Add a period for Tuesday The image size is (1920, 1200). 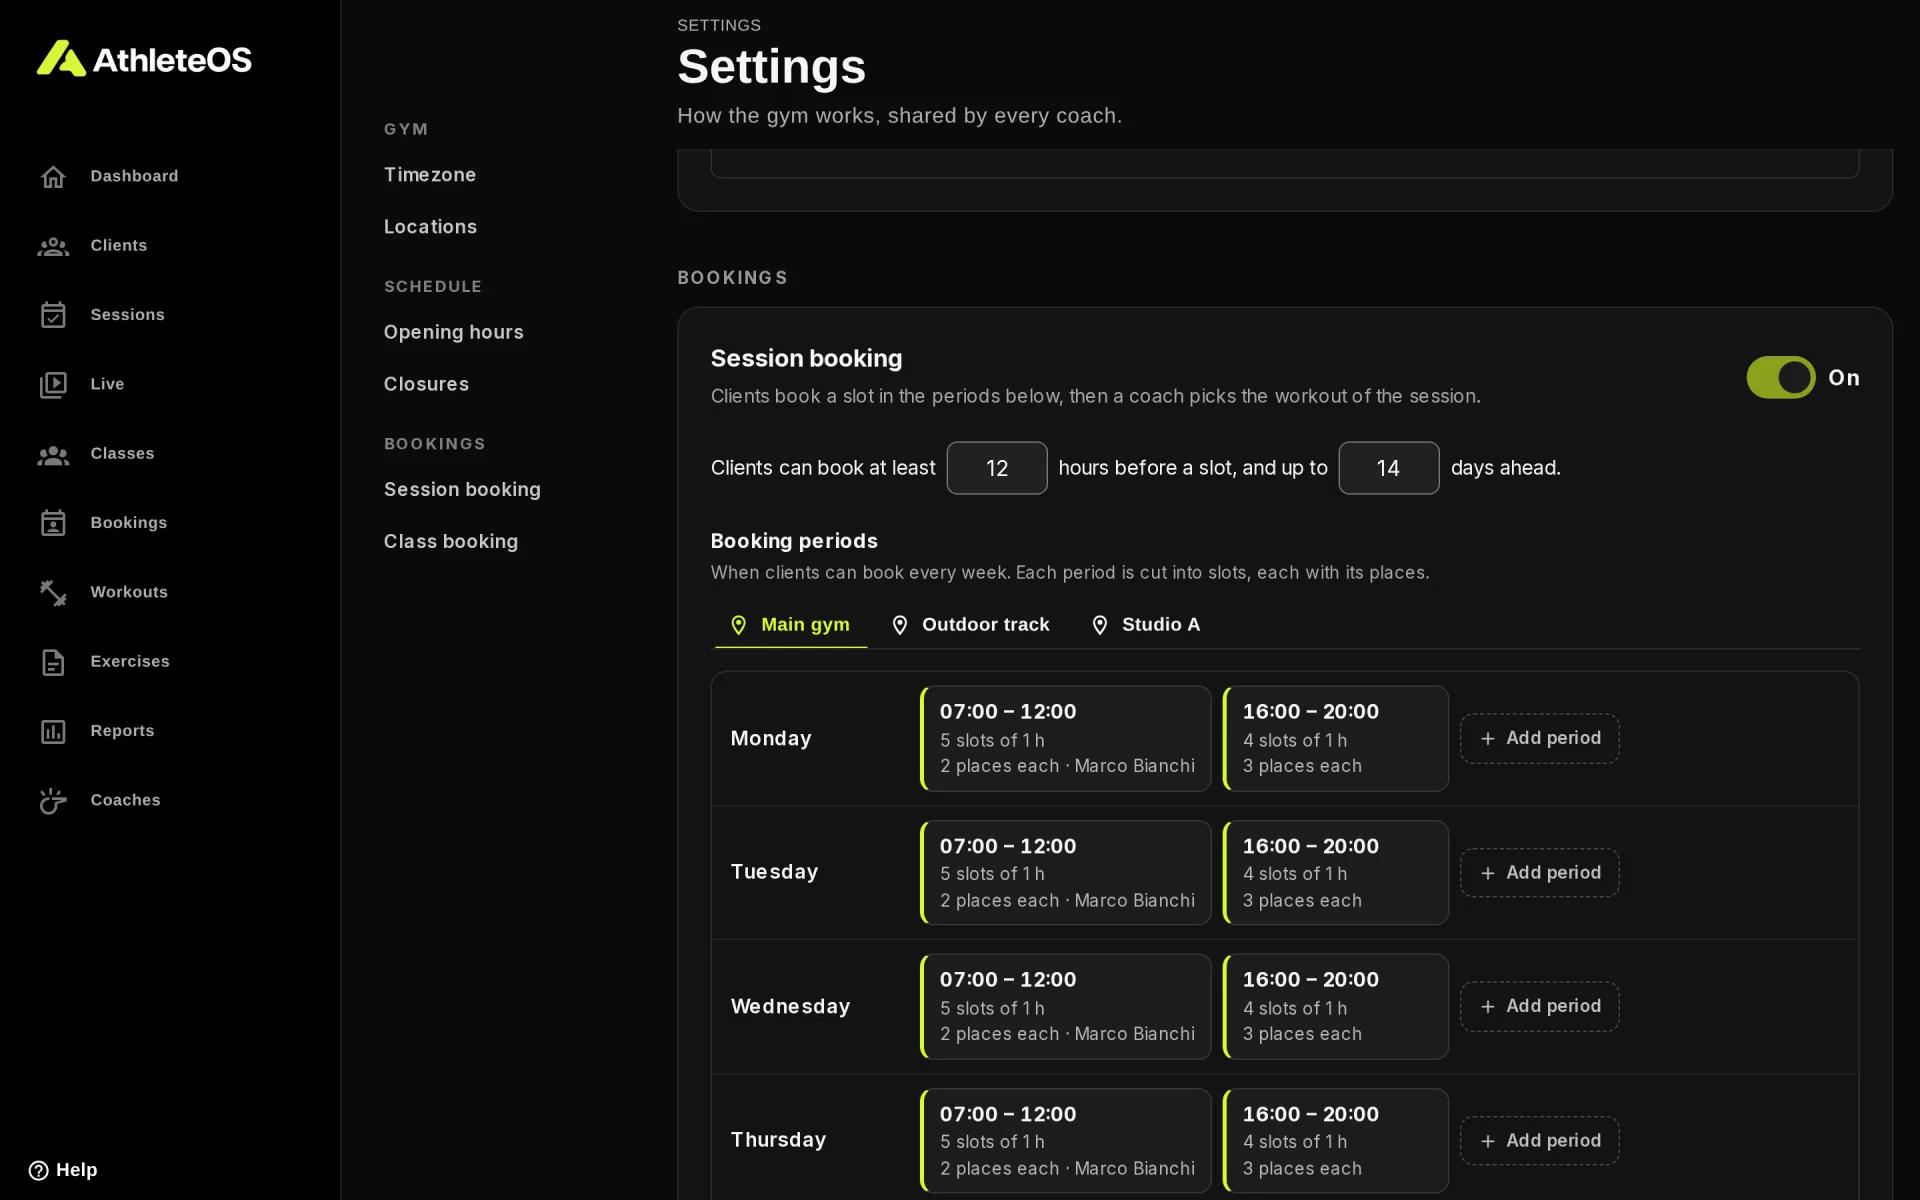pyautogui.click(x=1539, y=873)
